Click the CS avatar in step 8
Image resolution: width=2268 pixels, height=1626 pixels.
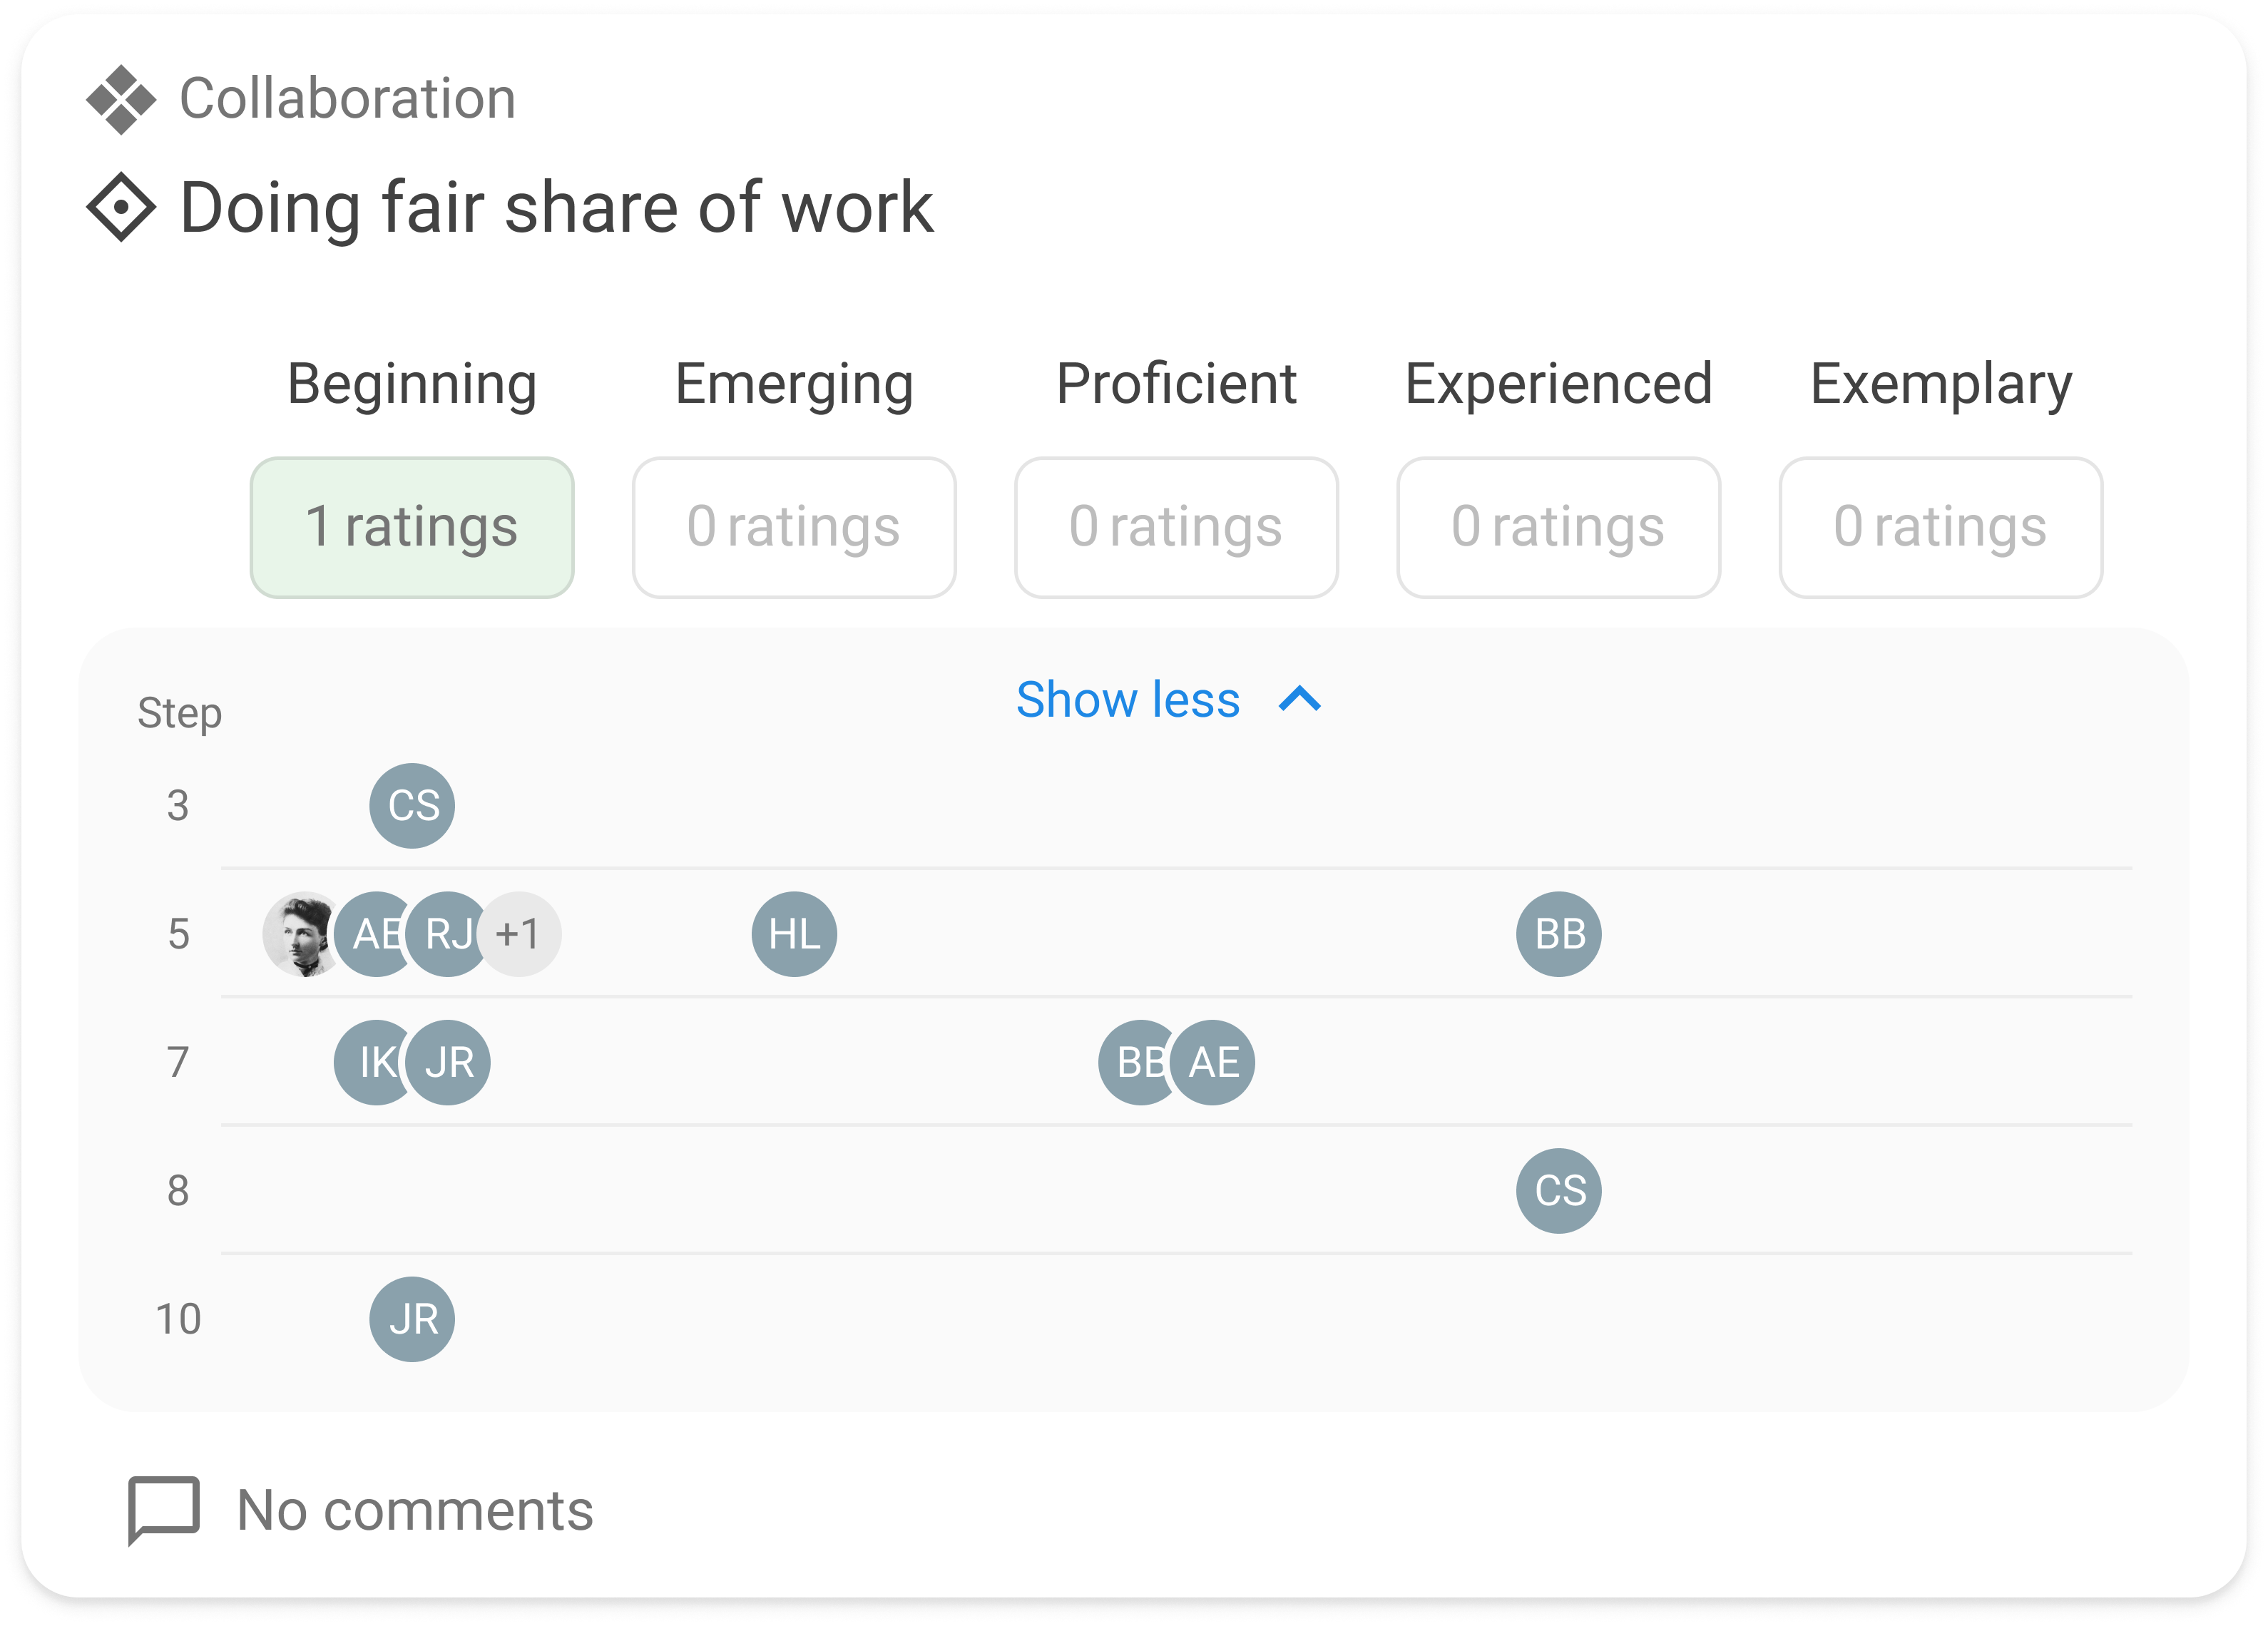(1558, 1190)
